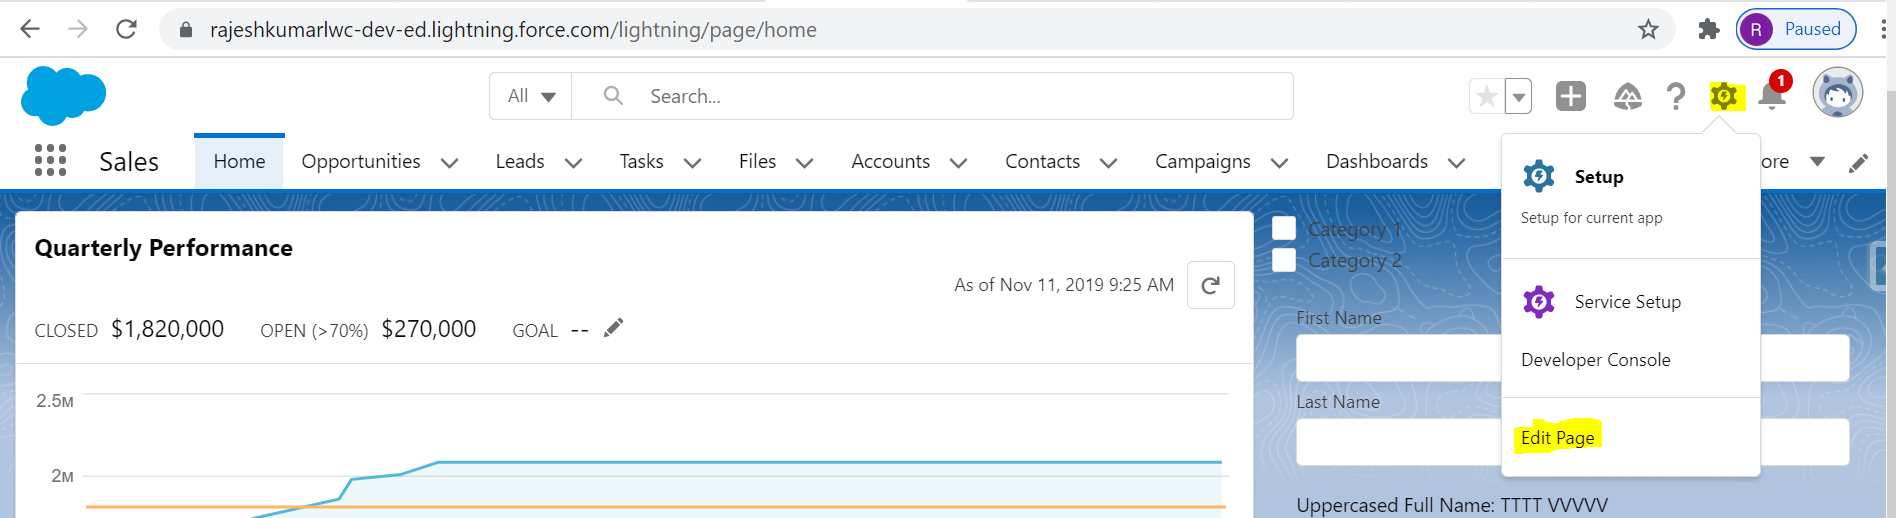Open the Contacts tab
The height and width of the screenshot is (518, 1896).
[1042, 161]
